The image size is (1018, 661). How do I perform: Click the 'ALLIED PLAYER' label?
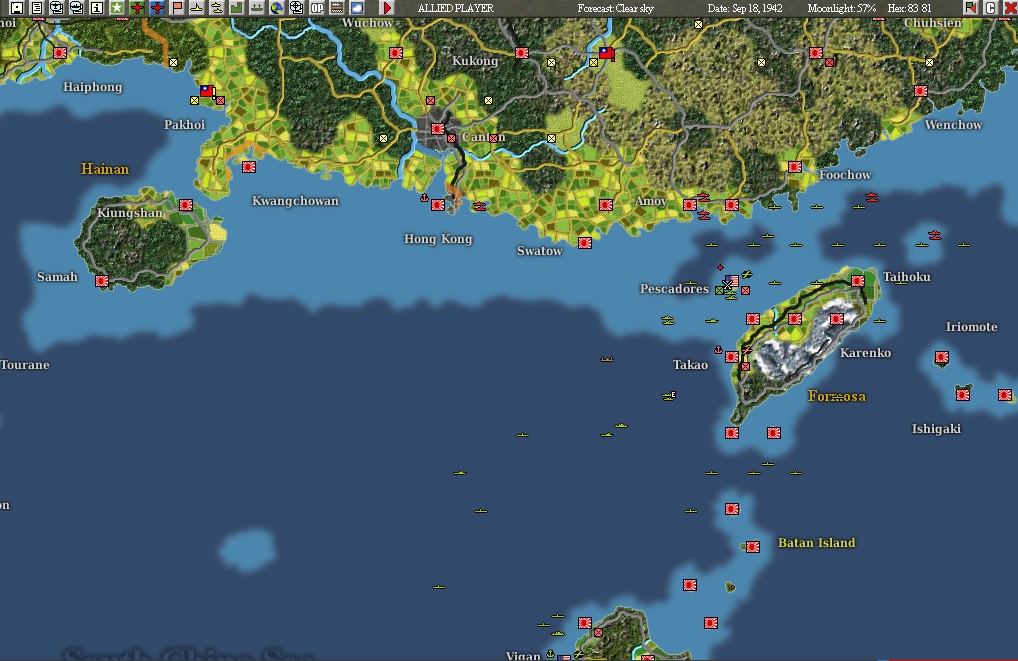pos(456,8)
